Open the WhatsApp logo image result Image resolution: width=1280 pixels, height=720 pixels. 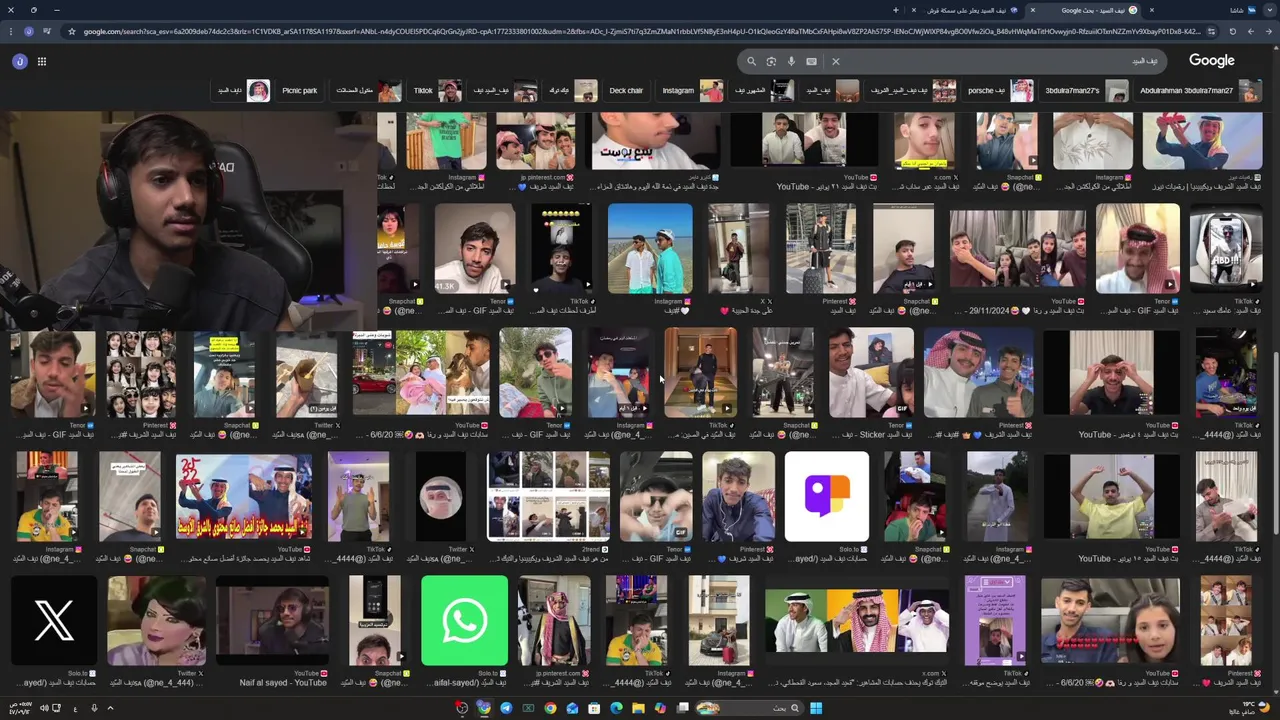click(464, 621)
